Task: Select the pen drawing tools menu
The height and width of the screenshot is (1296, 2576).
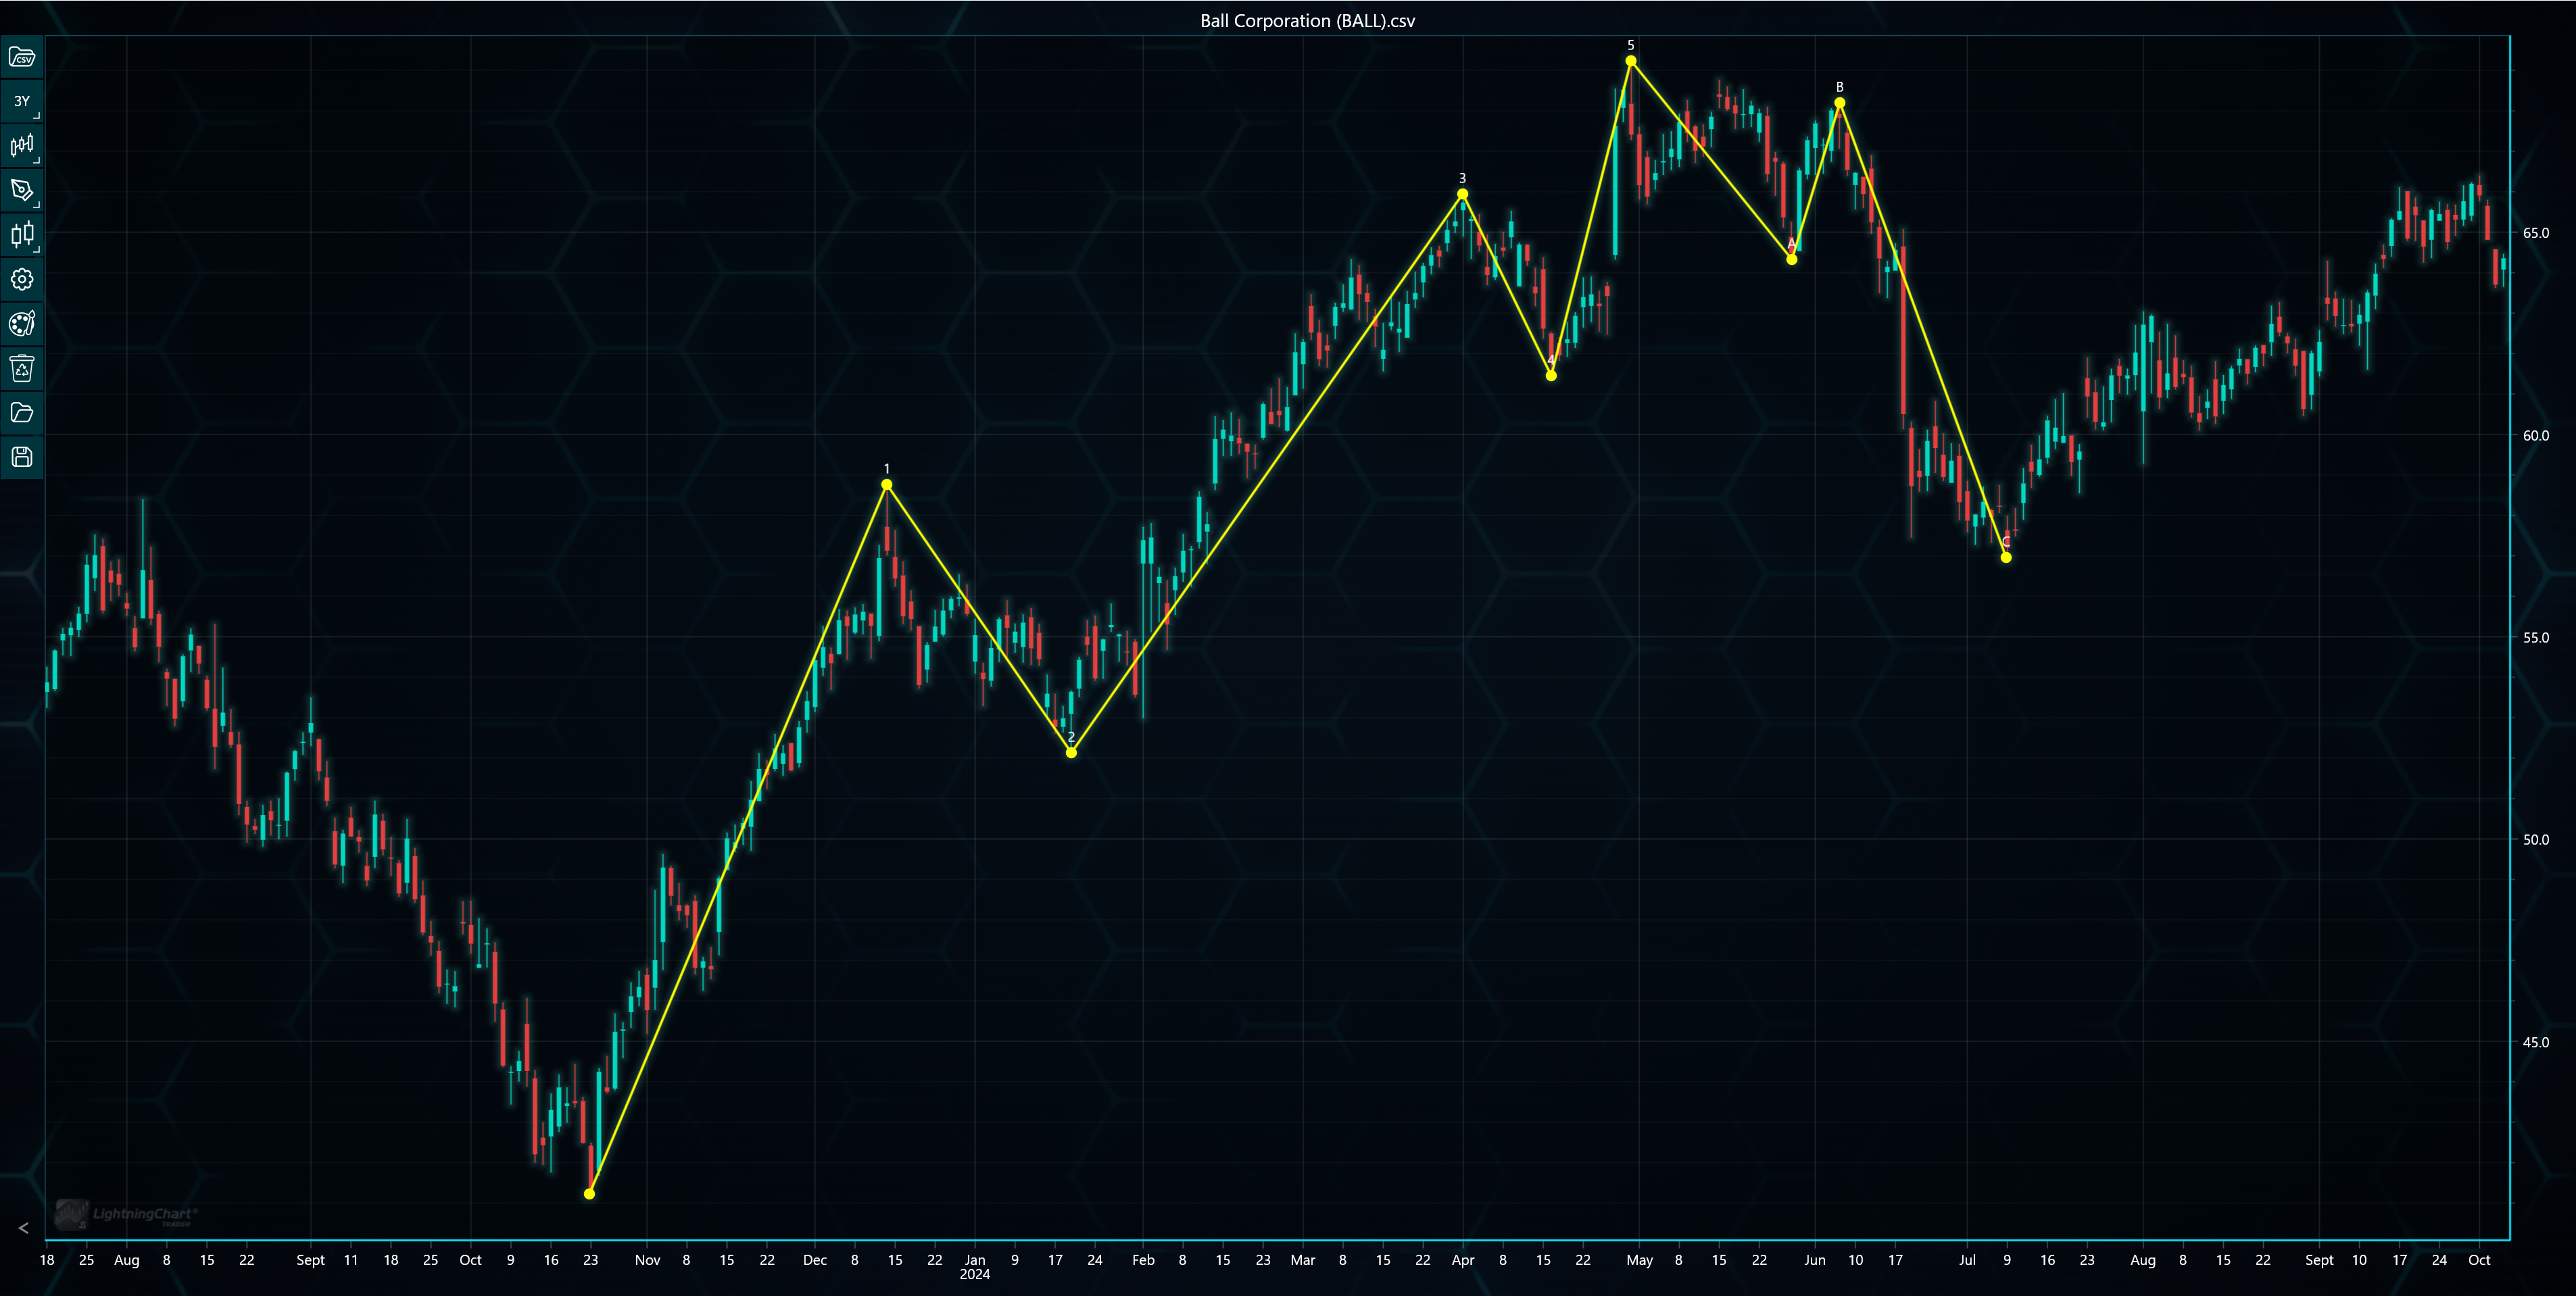Action: click(x=22, y=190)
